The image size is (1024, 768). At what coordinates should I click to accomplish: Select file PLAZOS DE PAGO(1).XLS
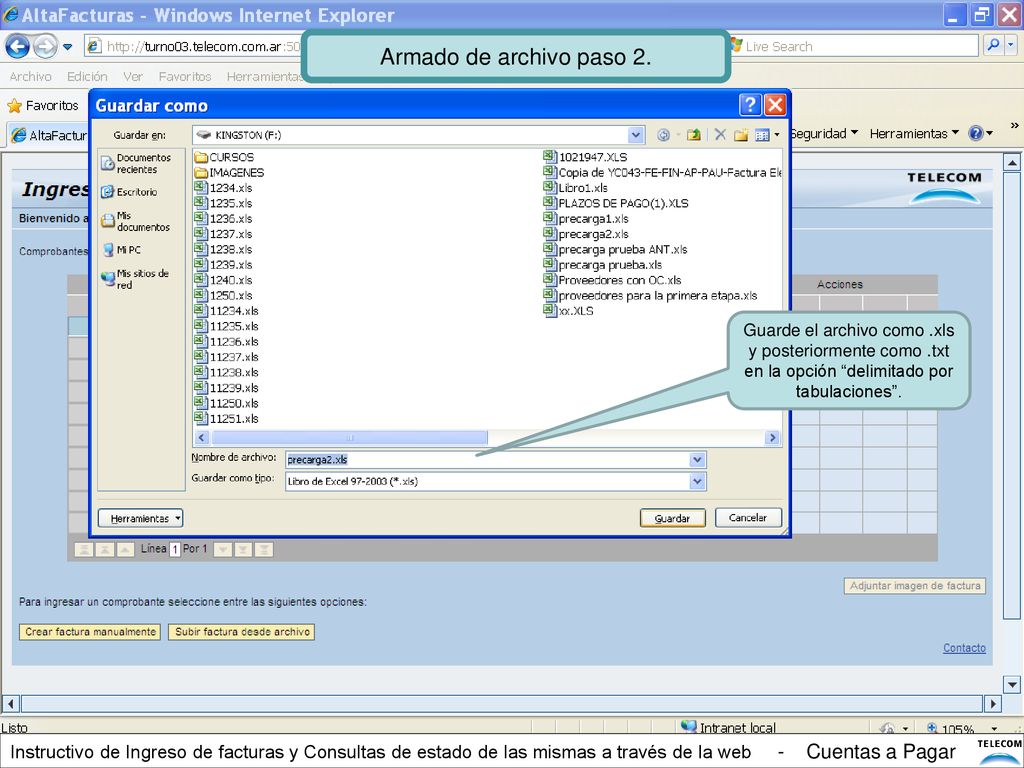point(616,203)
